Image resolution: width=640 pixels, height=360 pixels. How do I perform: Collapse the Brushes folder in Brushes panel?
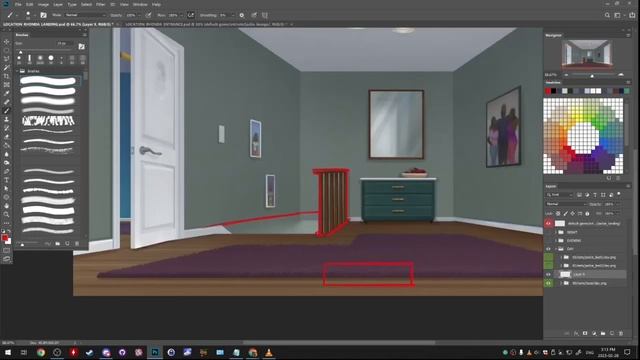pos(18,71)
